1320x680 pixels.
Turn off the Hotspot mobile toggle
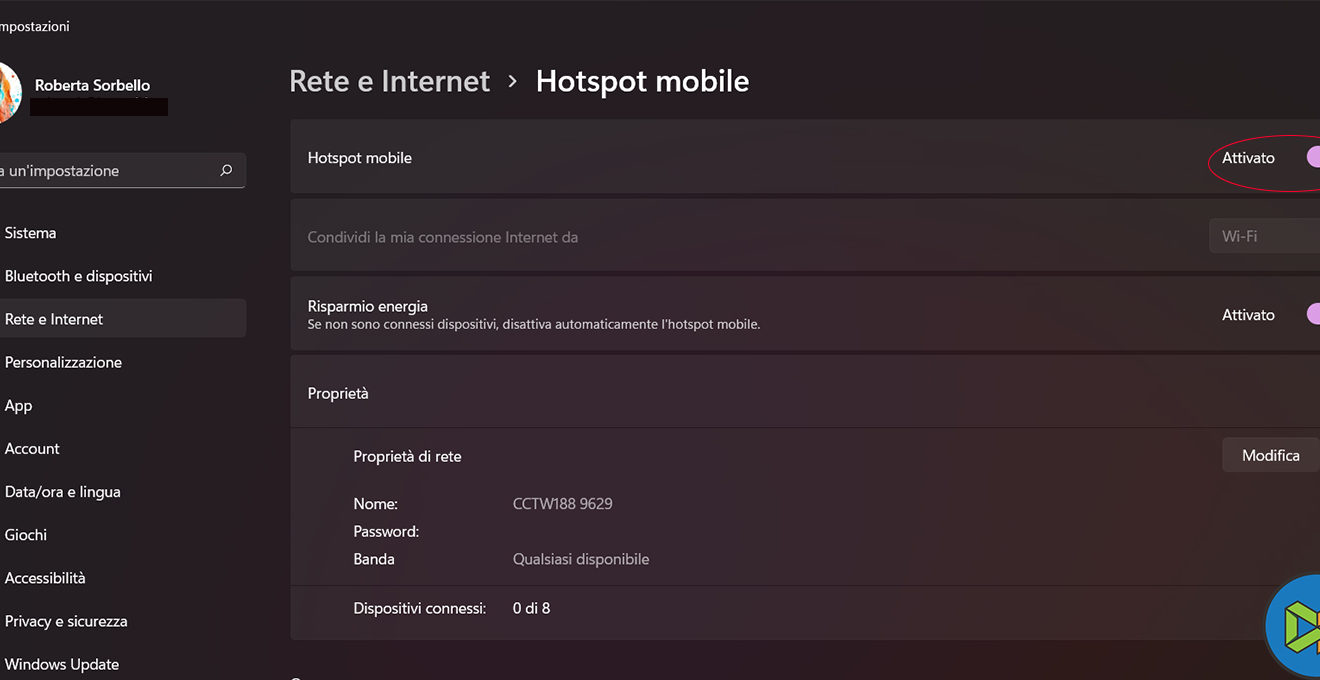(x=1311, y=158)
